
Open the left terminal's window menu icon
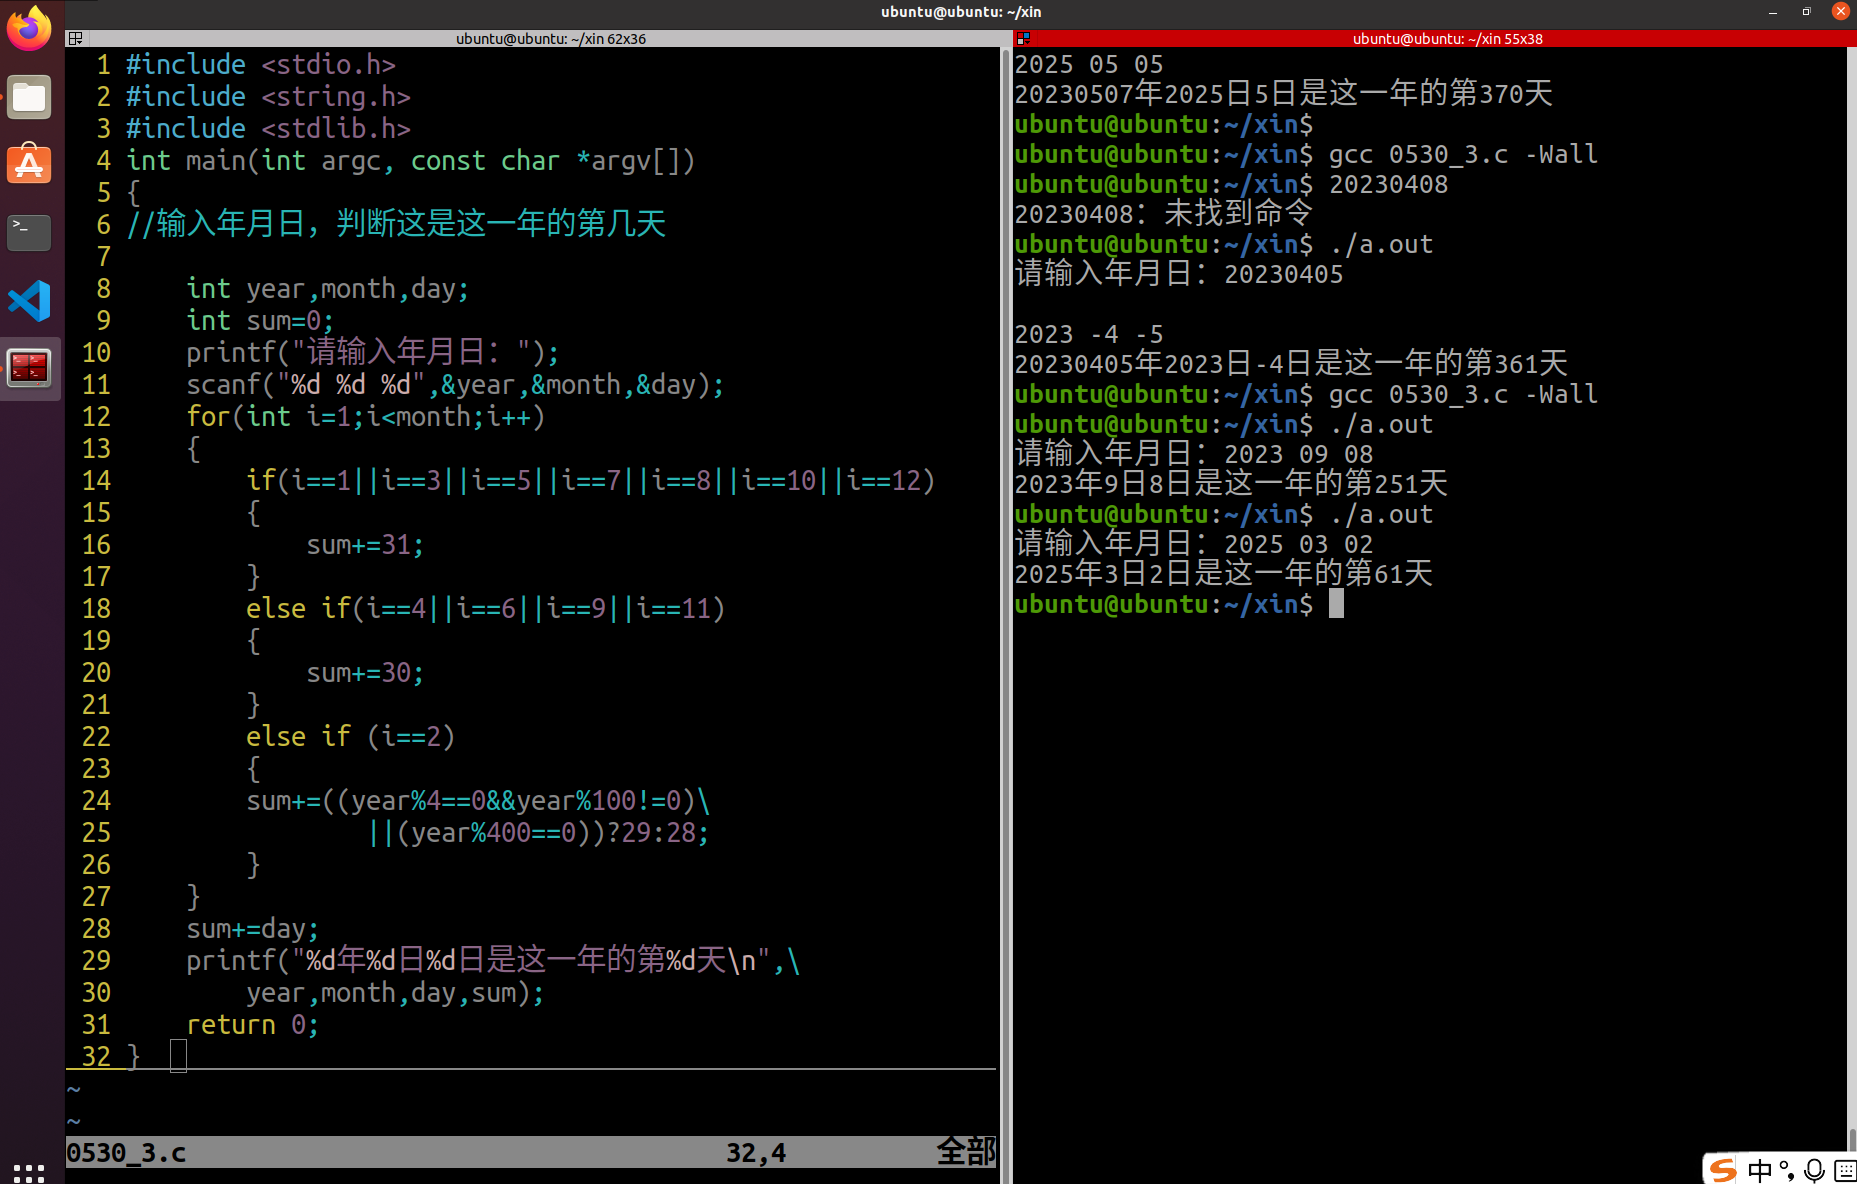[x=75, y=38]
